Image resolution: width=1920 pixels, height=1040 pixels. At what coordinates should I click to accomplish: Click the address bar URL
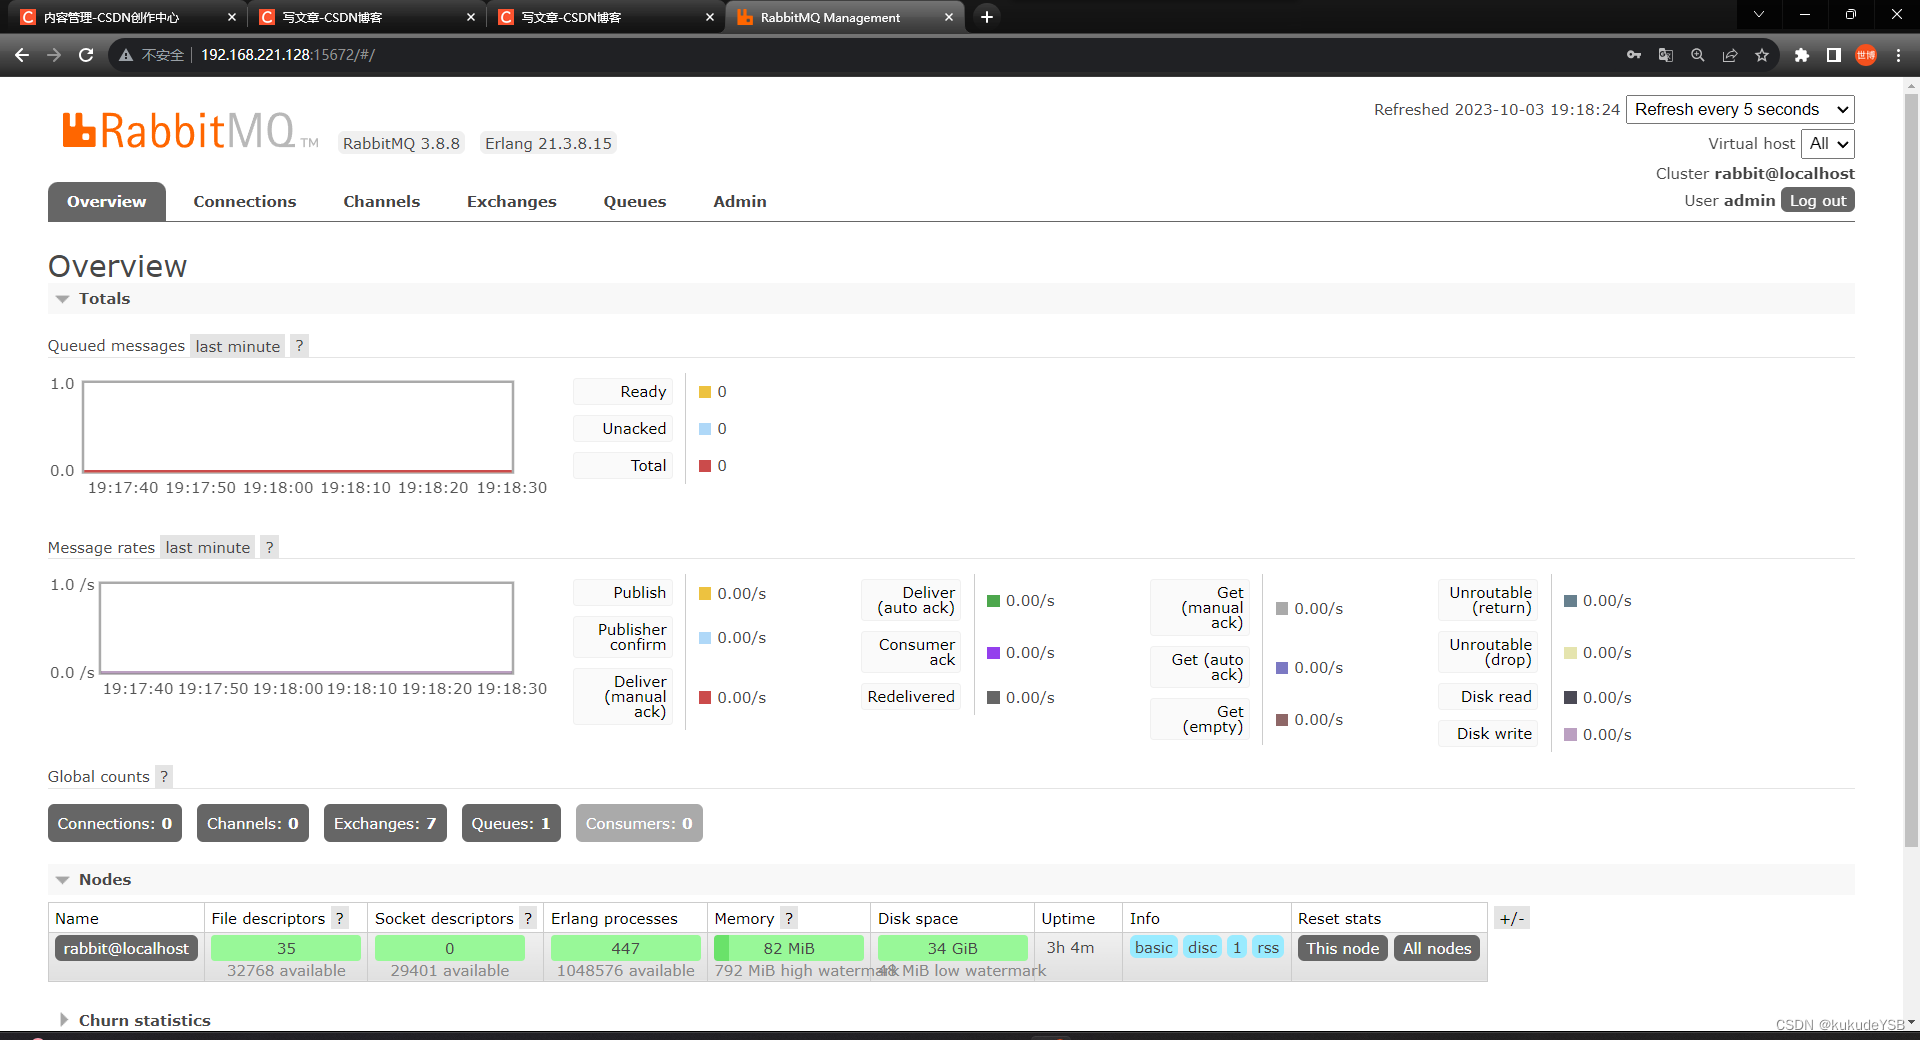pyautogui.click(x=288, y=55)
